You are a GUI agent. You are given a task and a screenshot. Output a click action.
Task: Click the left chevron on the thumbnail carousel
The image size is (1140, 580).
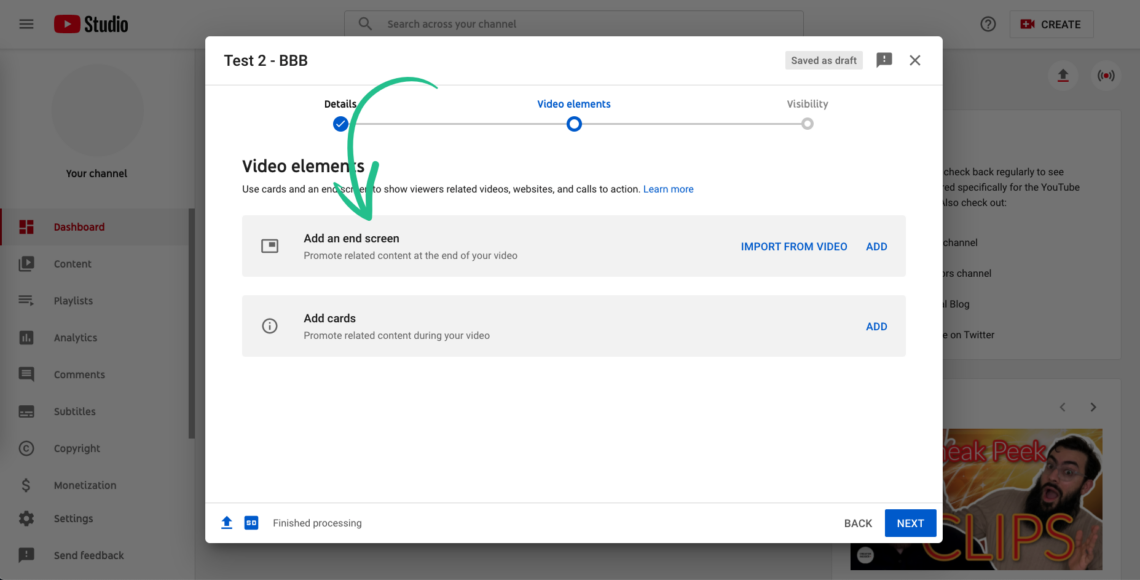click(1063, 407)
